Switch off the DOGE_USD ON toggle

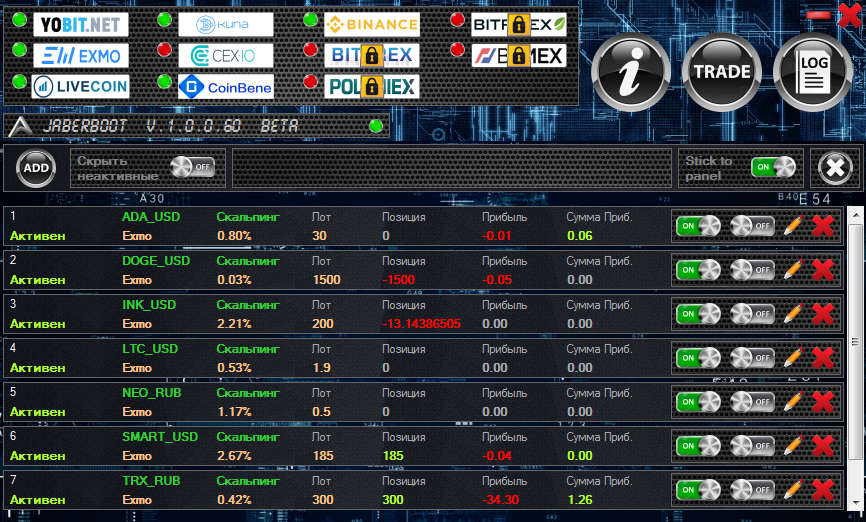pyautogui.click(x=698, y=270)
